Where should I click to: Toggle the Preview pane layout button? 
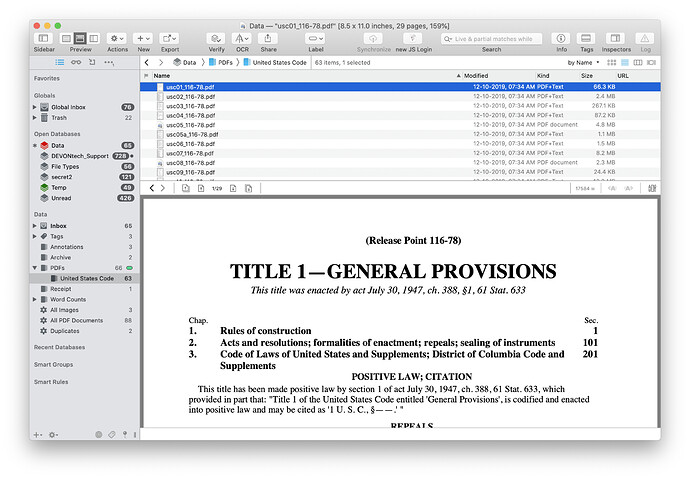click(x=80, y=37)
